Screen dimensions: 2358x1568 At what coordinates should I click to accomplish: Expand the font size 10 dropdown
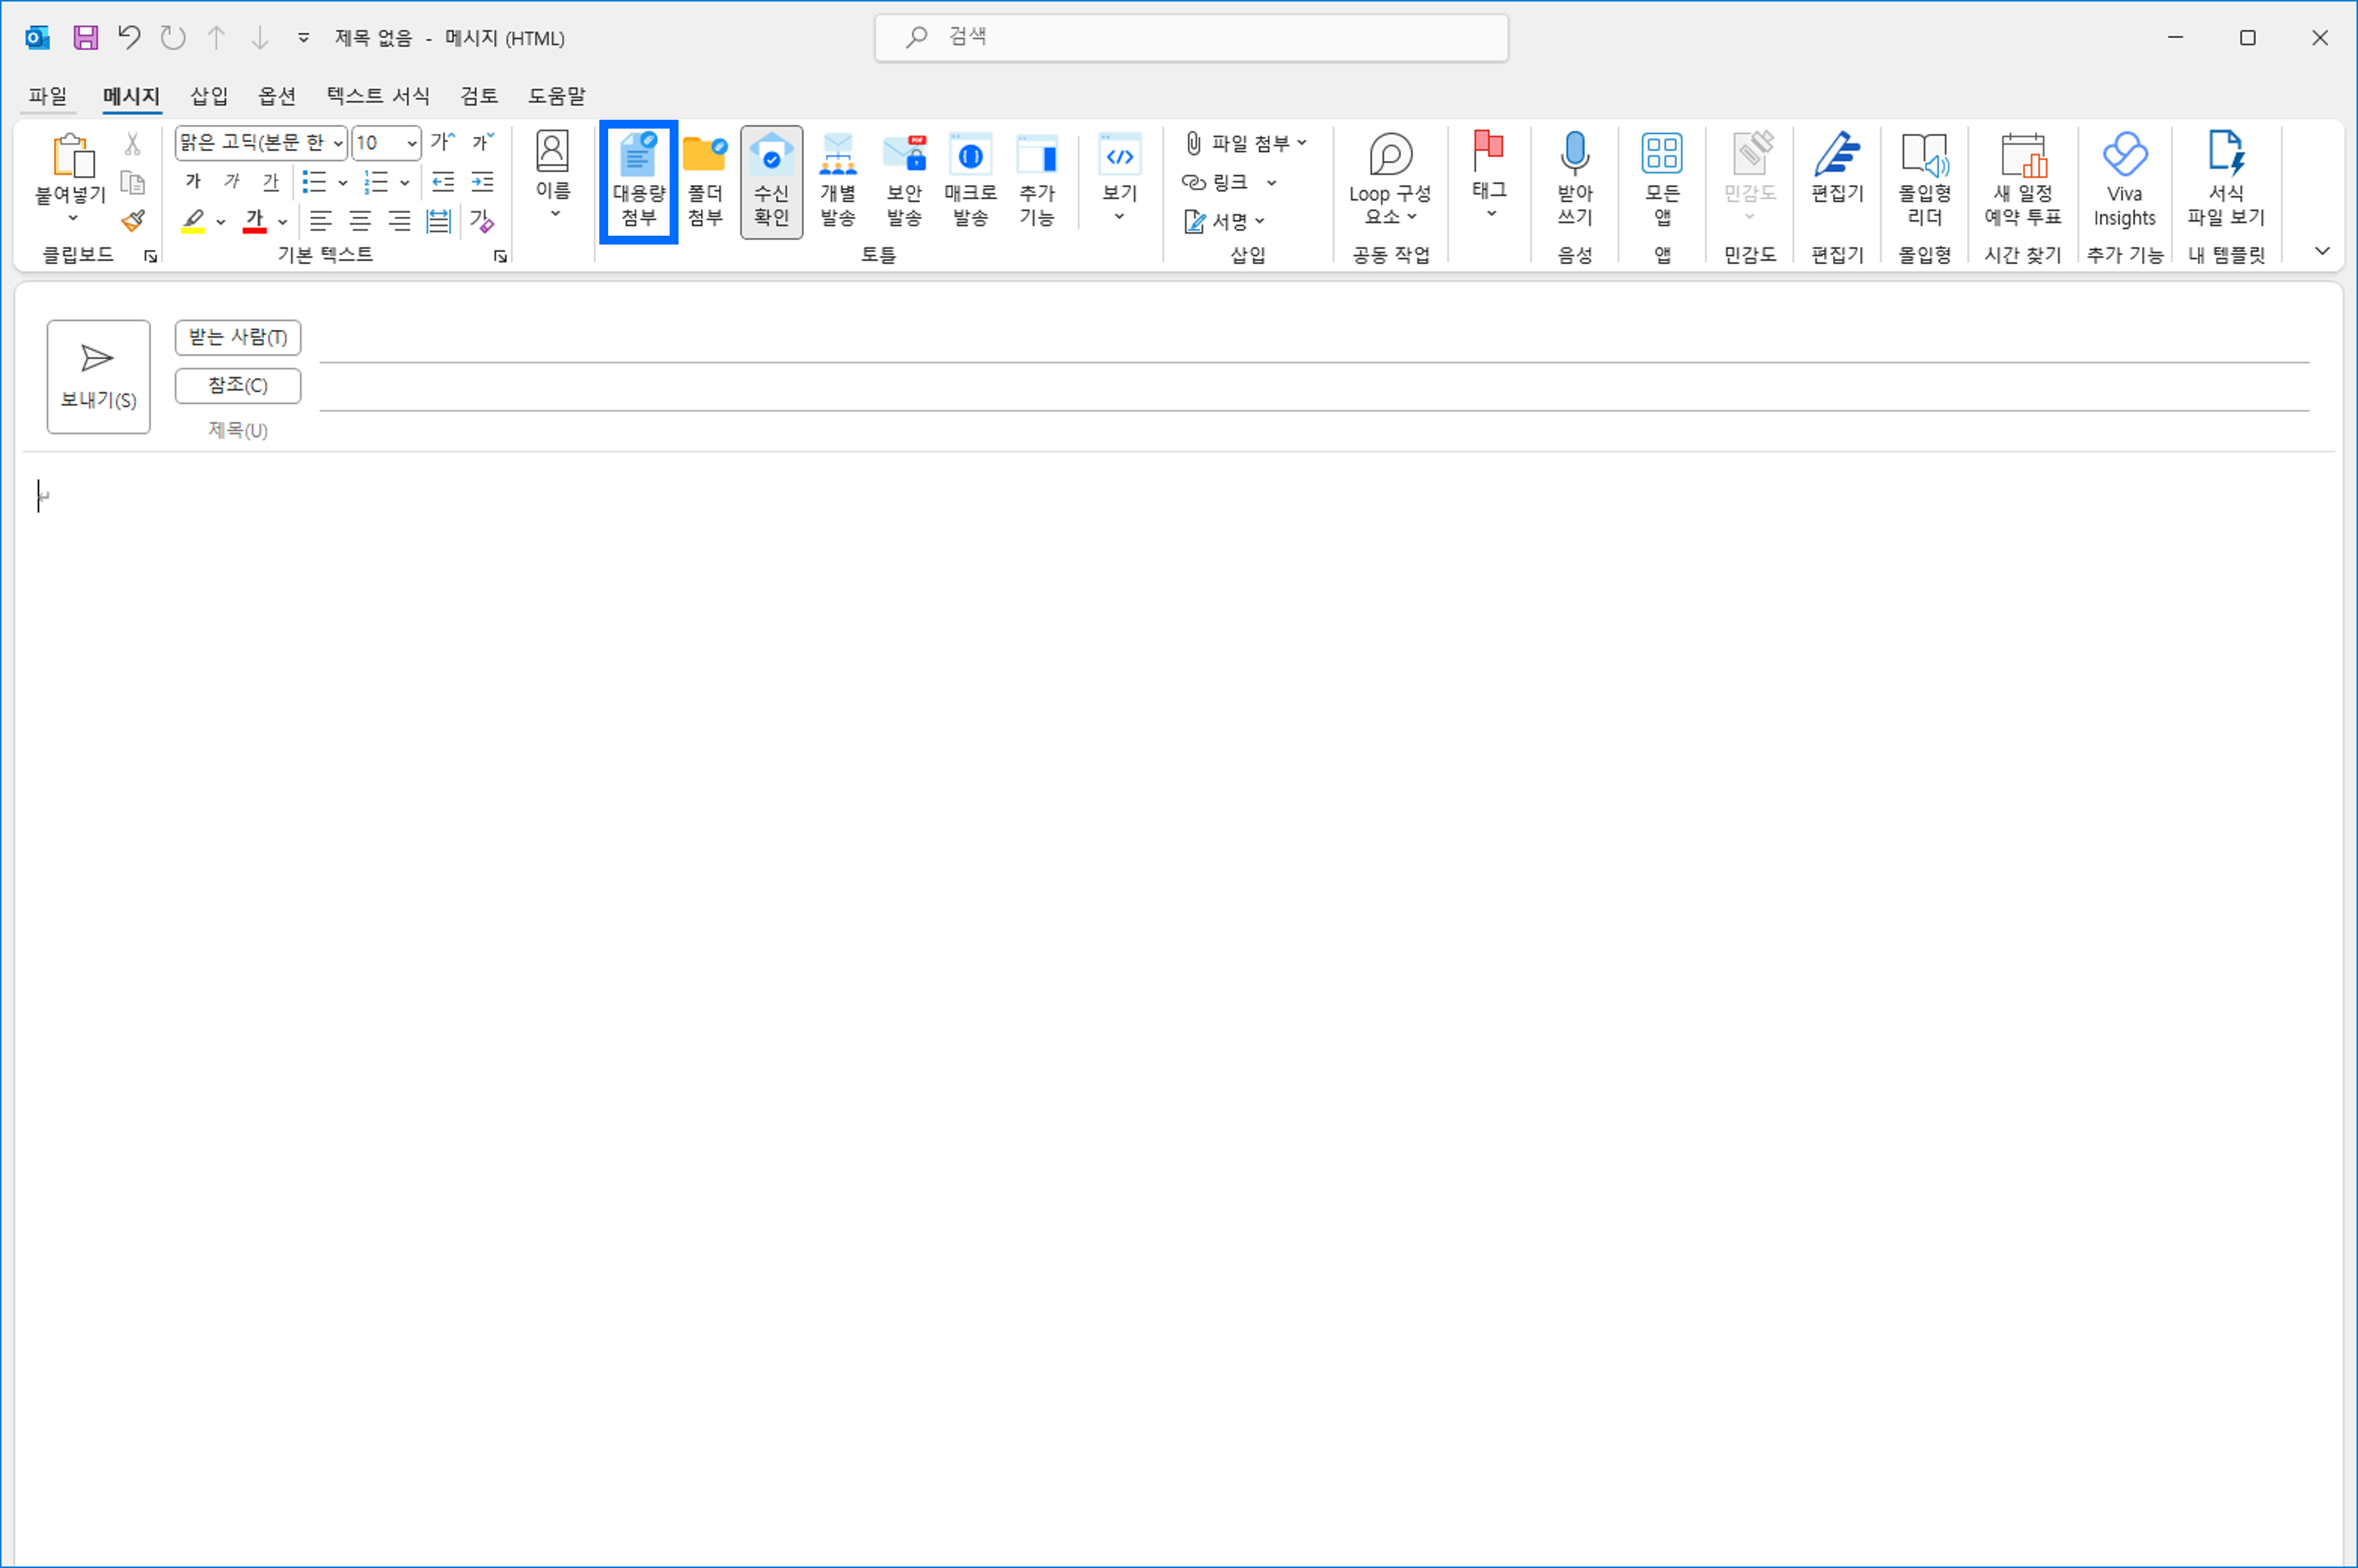pos(411,143)
